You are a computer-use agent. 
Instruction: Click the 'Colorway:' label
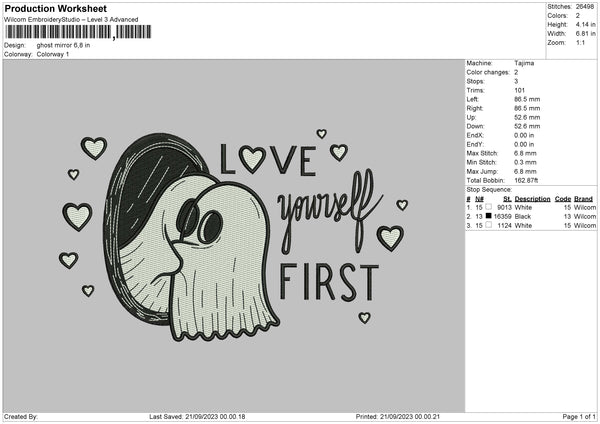click(x=18, y=54)
